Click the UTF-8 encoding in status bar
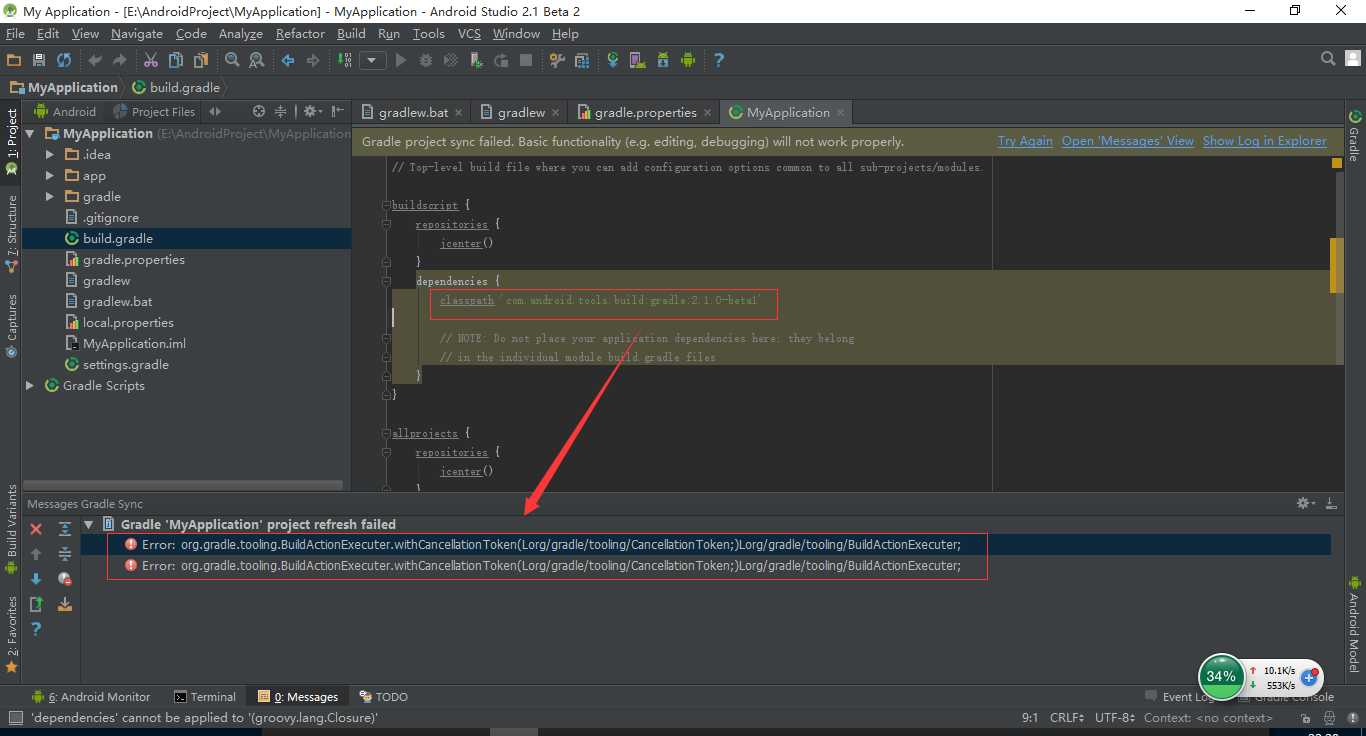Image resolution: width=1366 pixels, height=736 pixels. pos(1115,718)
